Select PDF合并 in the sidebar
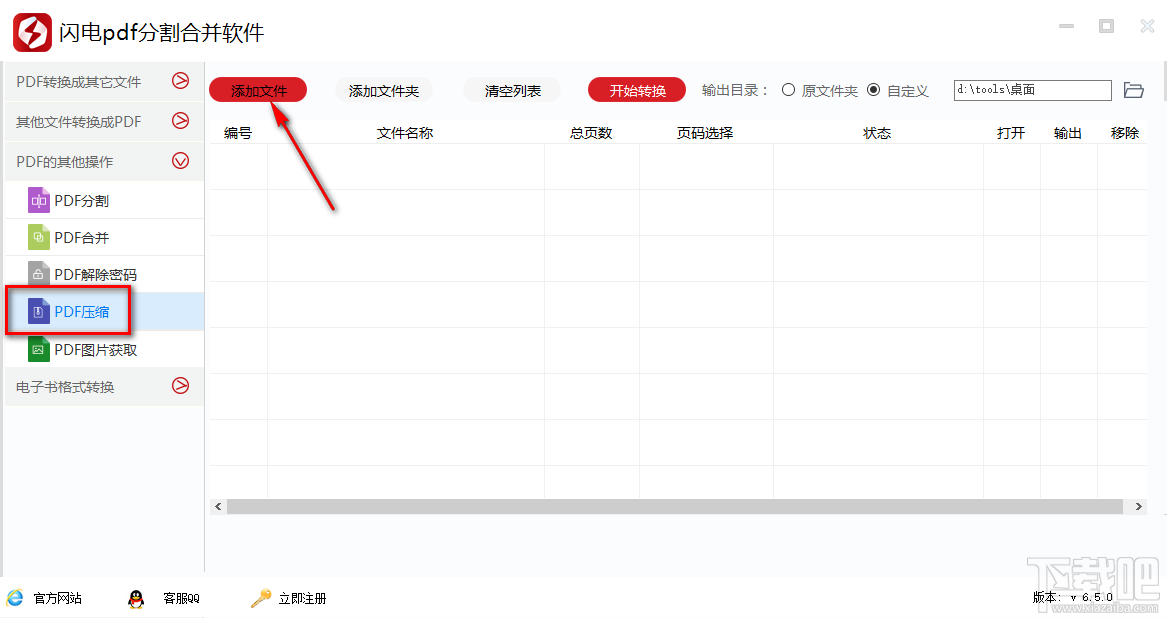 (104, 238)
